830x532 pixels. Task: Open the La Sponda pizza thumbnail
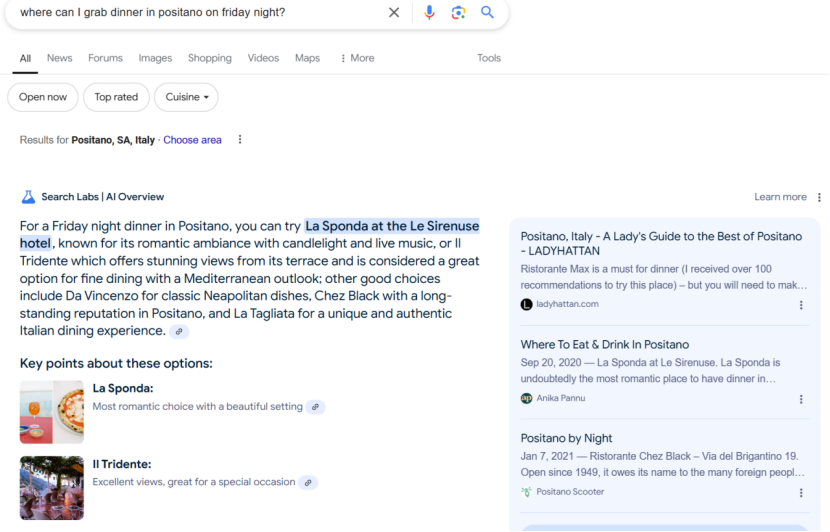pos(52,412)
